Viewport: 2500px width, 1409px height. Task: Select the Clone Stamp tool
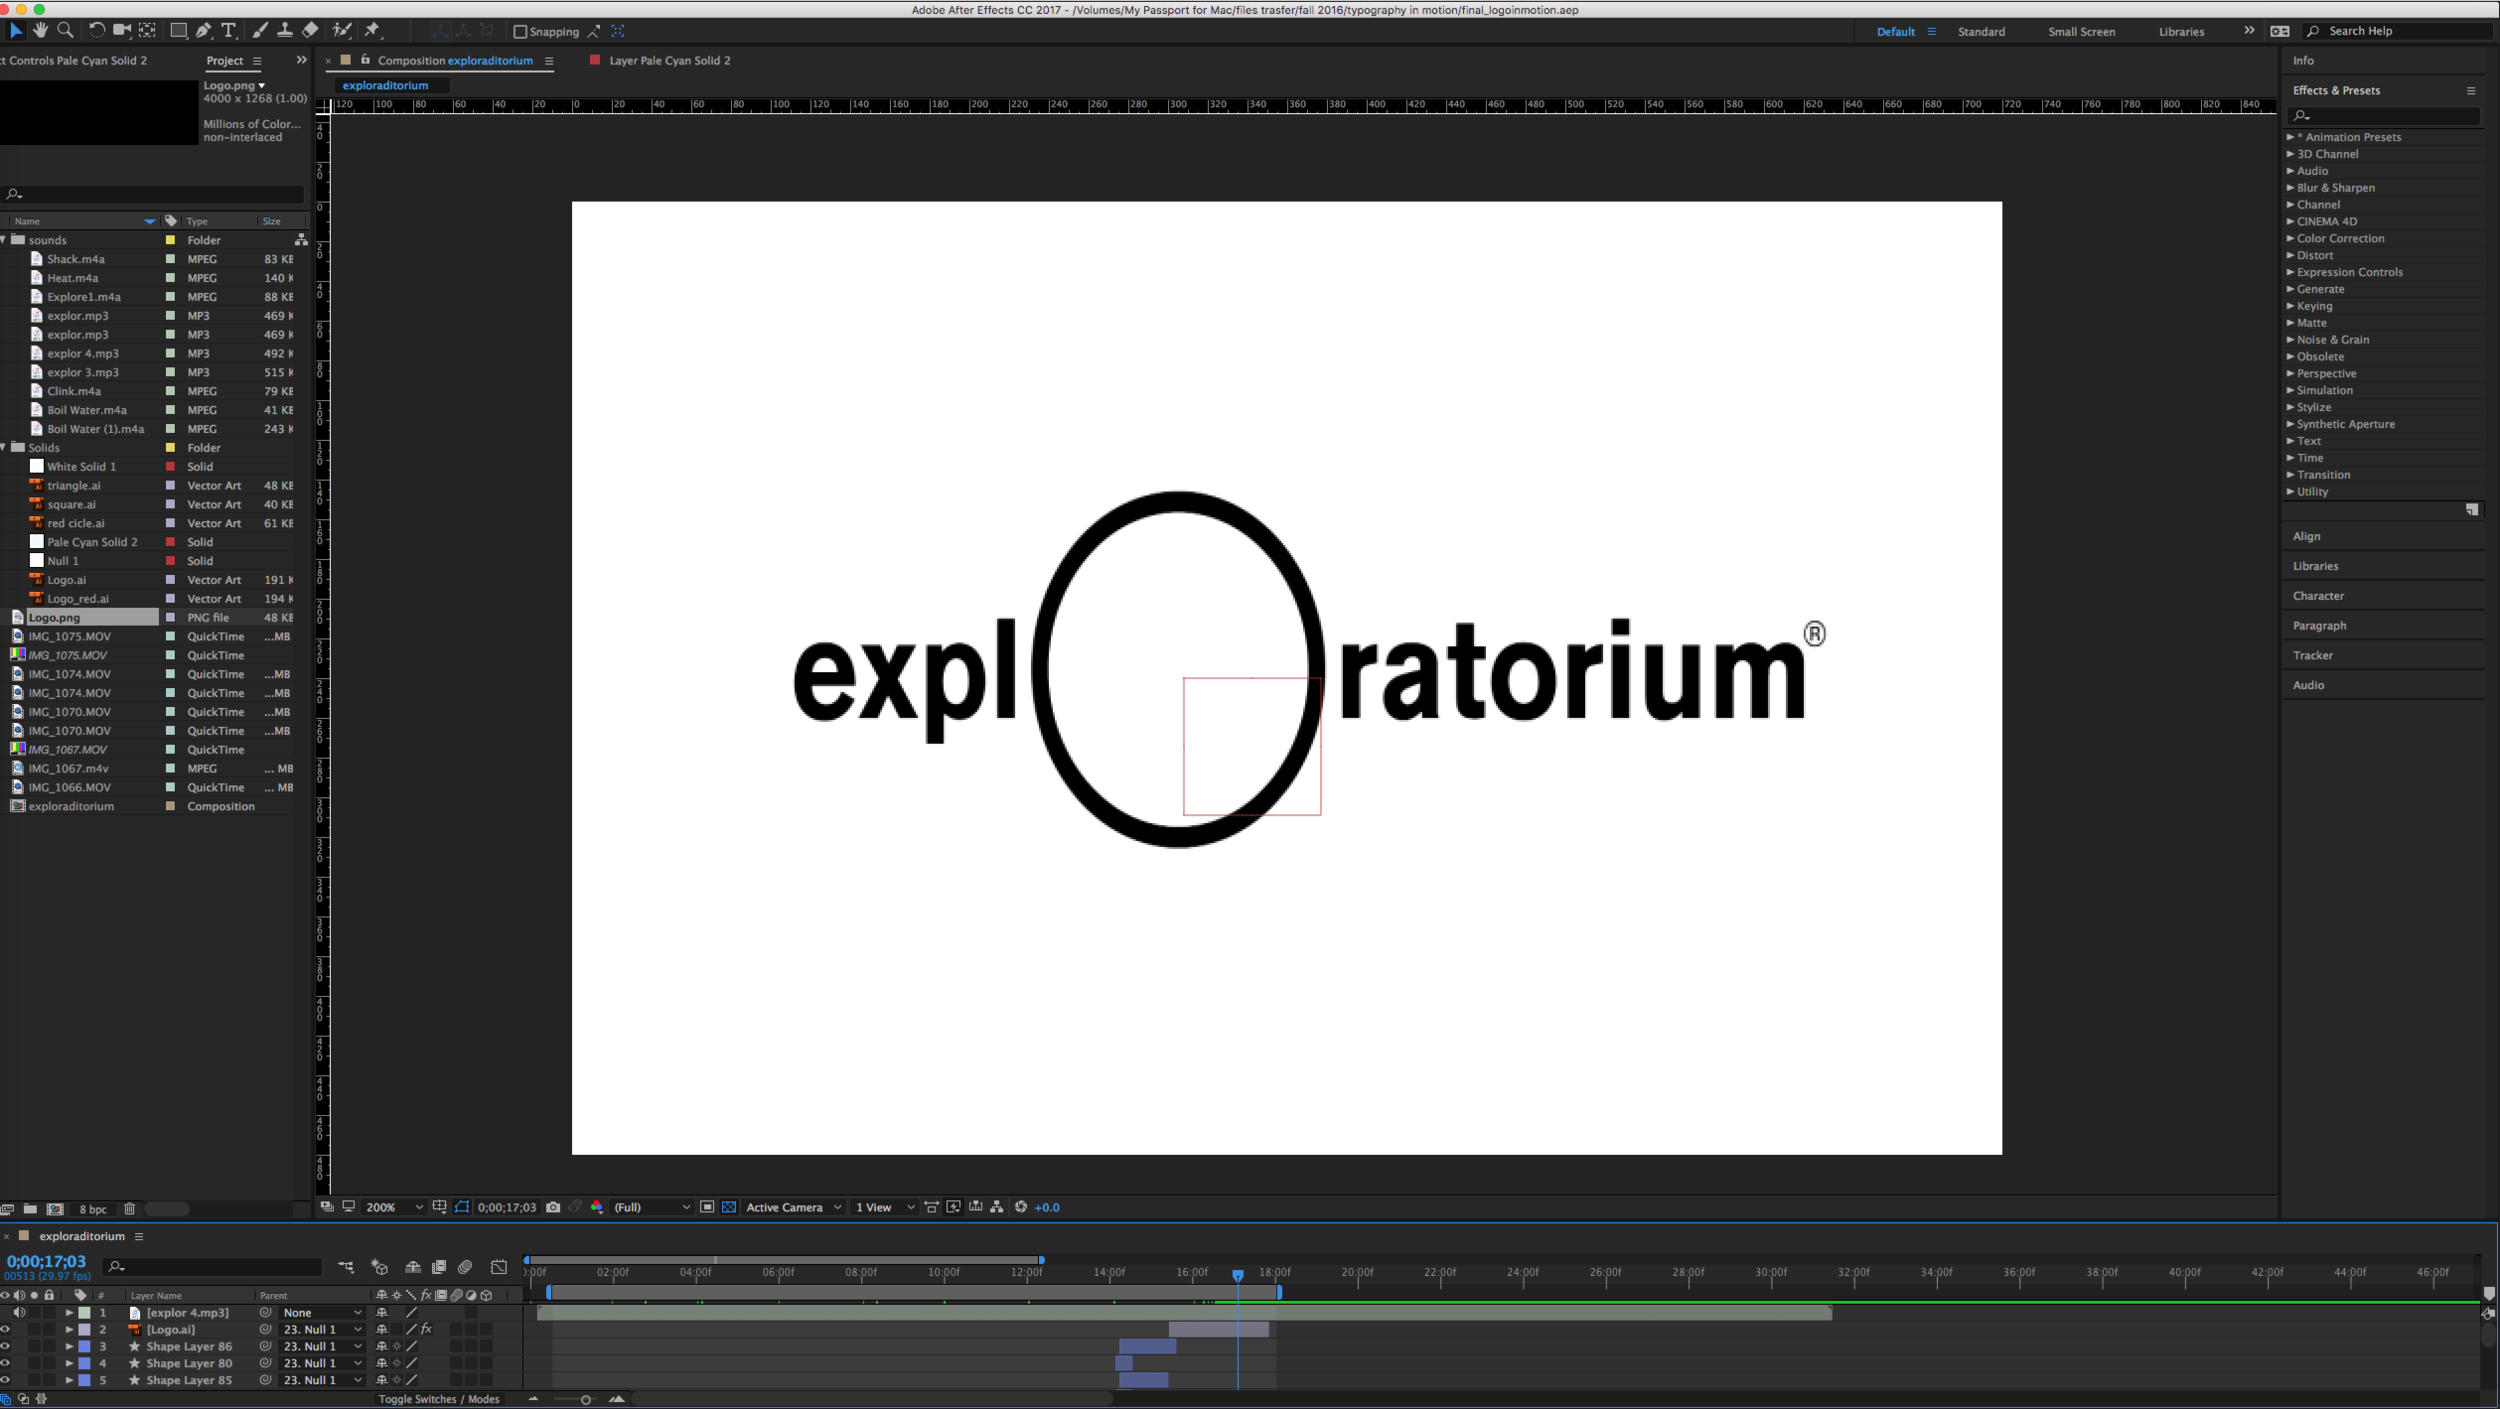[285, 31]
